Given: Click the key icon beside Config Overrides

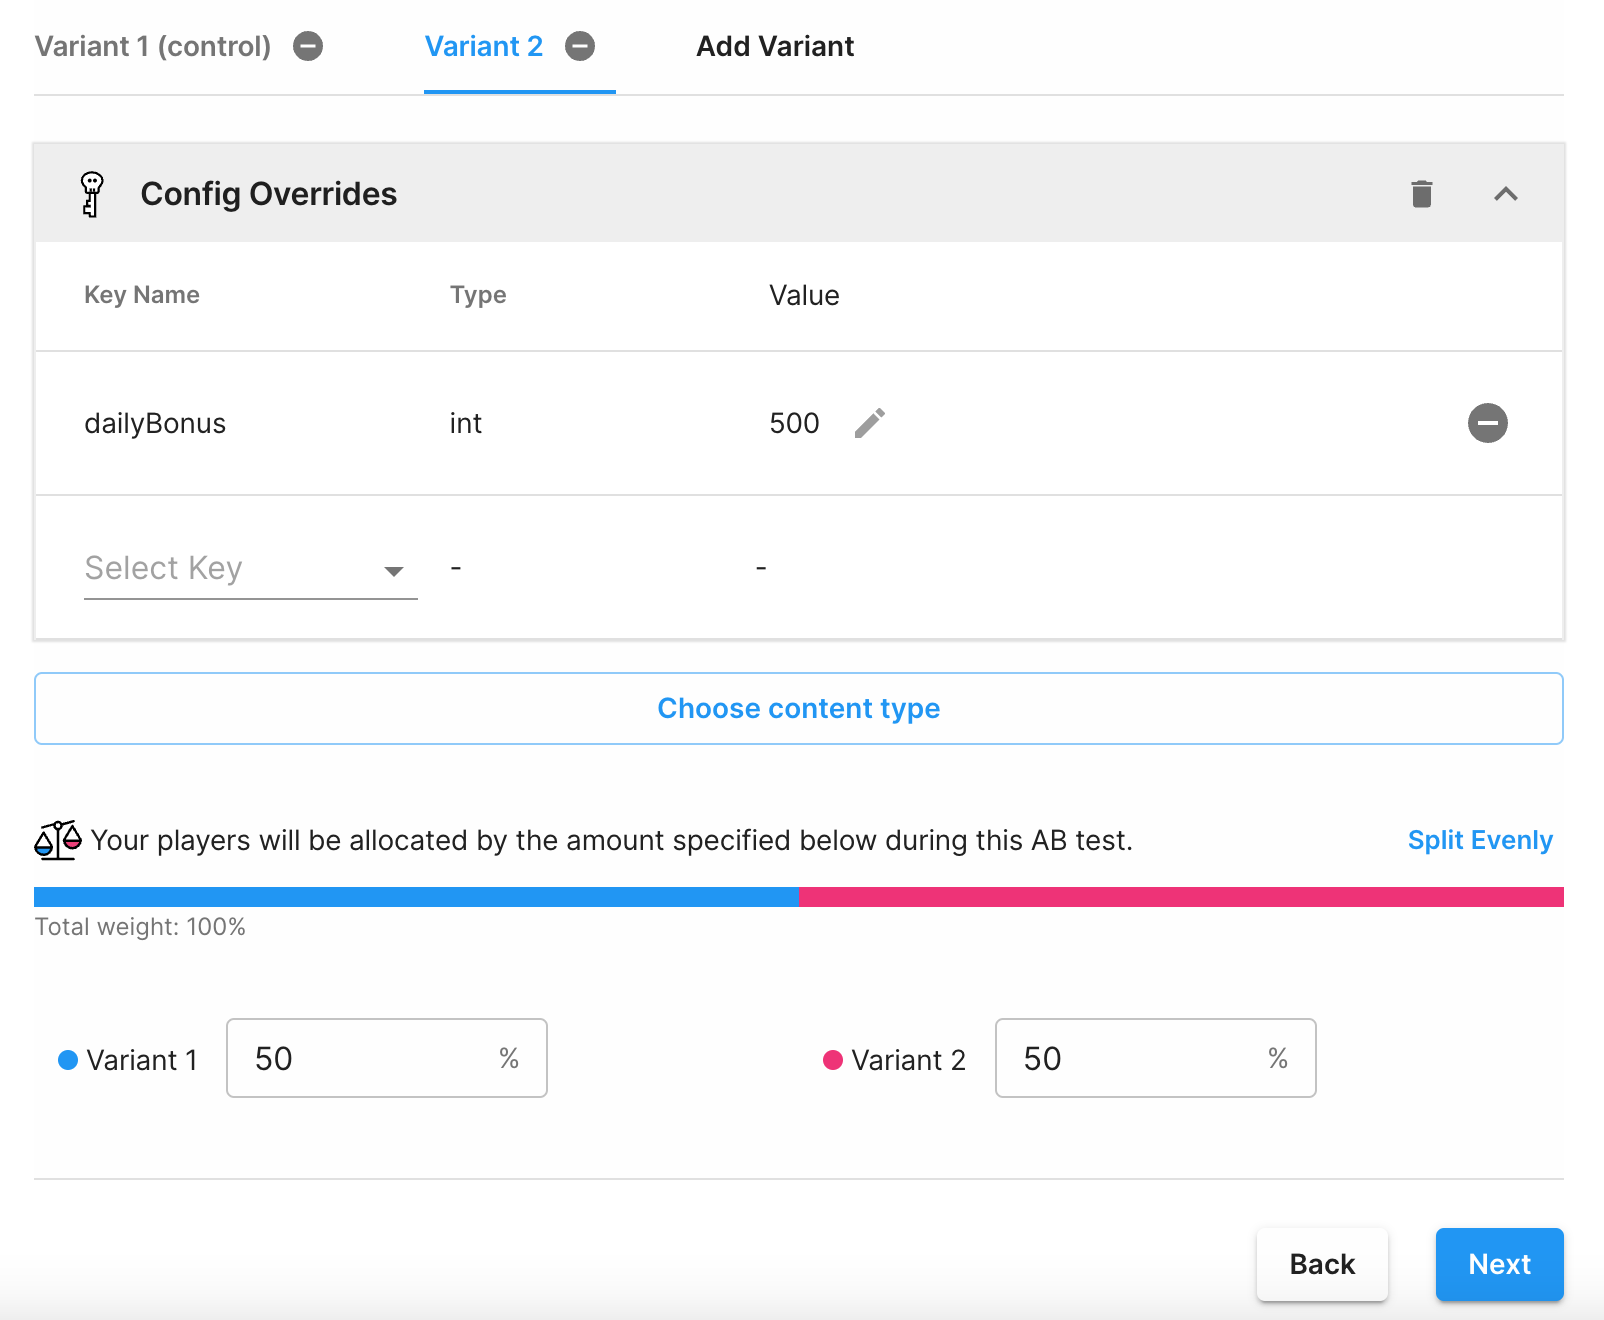Looking at the screenshot, I should [x=92, y=194].
